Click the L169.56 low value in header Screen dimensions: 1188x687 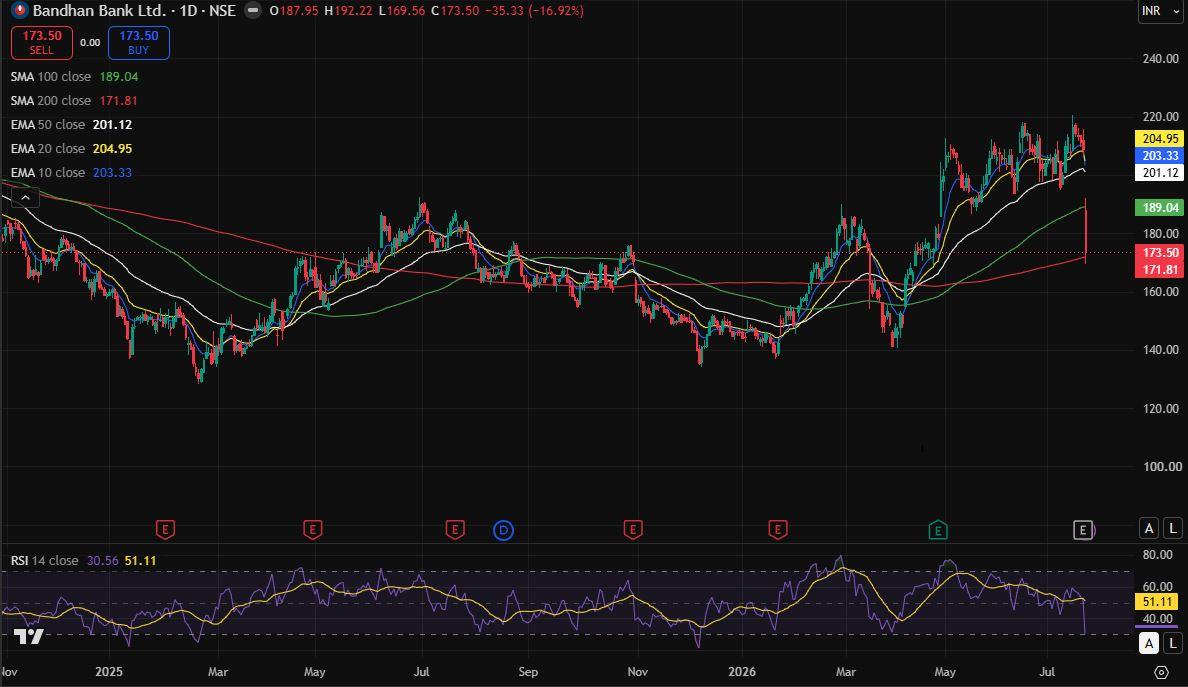coord(402,11)
